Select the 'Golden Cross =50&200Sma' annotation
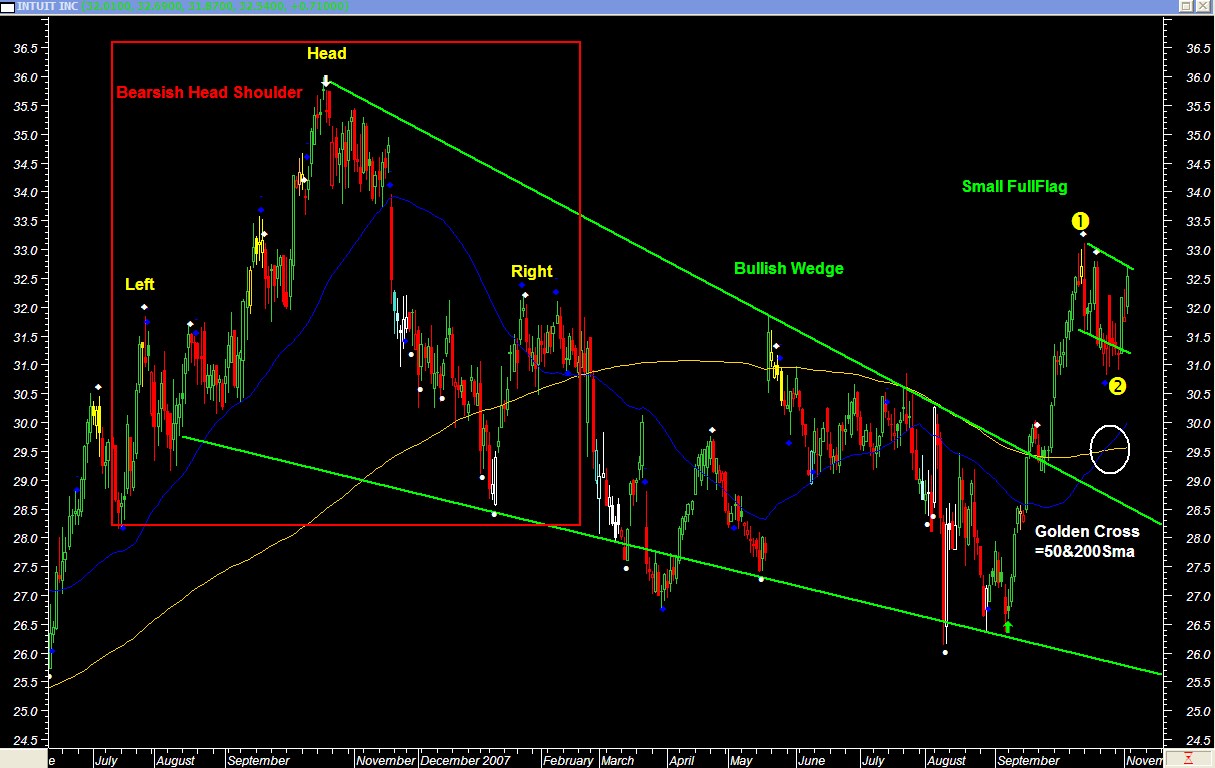 (1087, 541)
